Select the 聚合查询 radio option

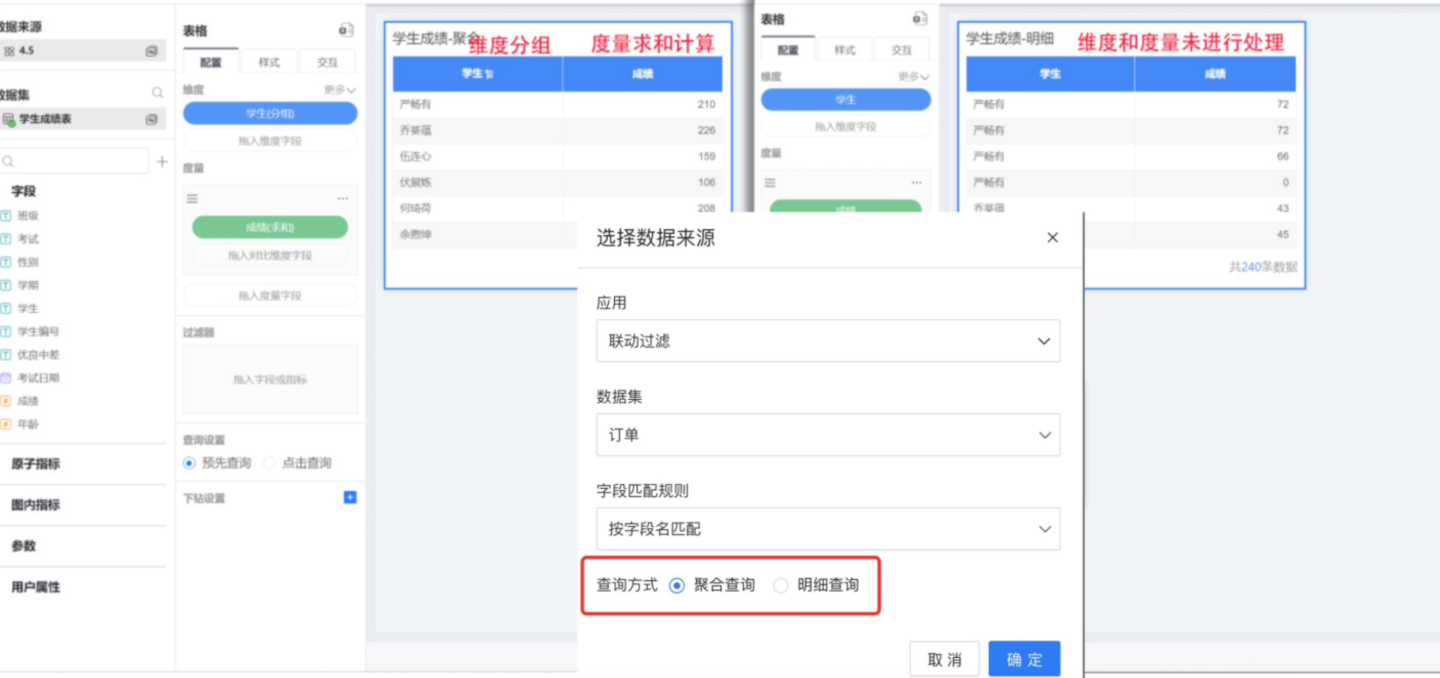click(x=677, y=586)
